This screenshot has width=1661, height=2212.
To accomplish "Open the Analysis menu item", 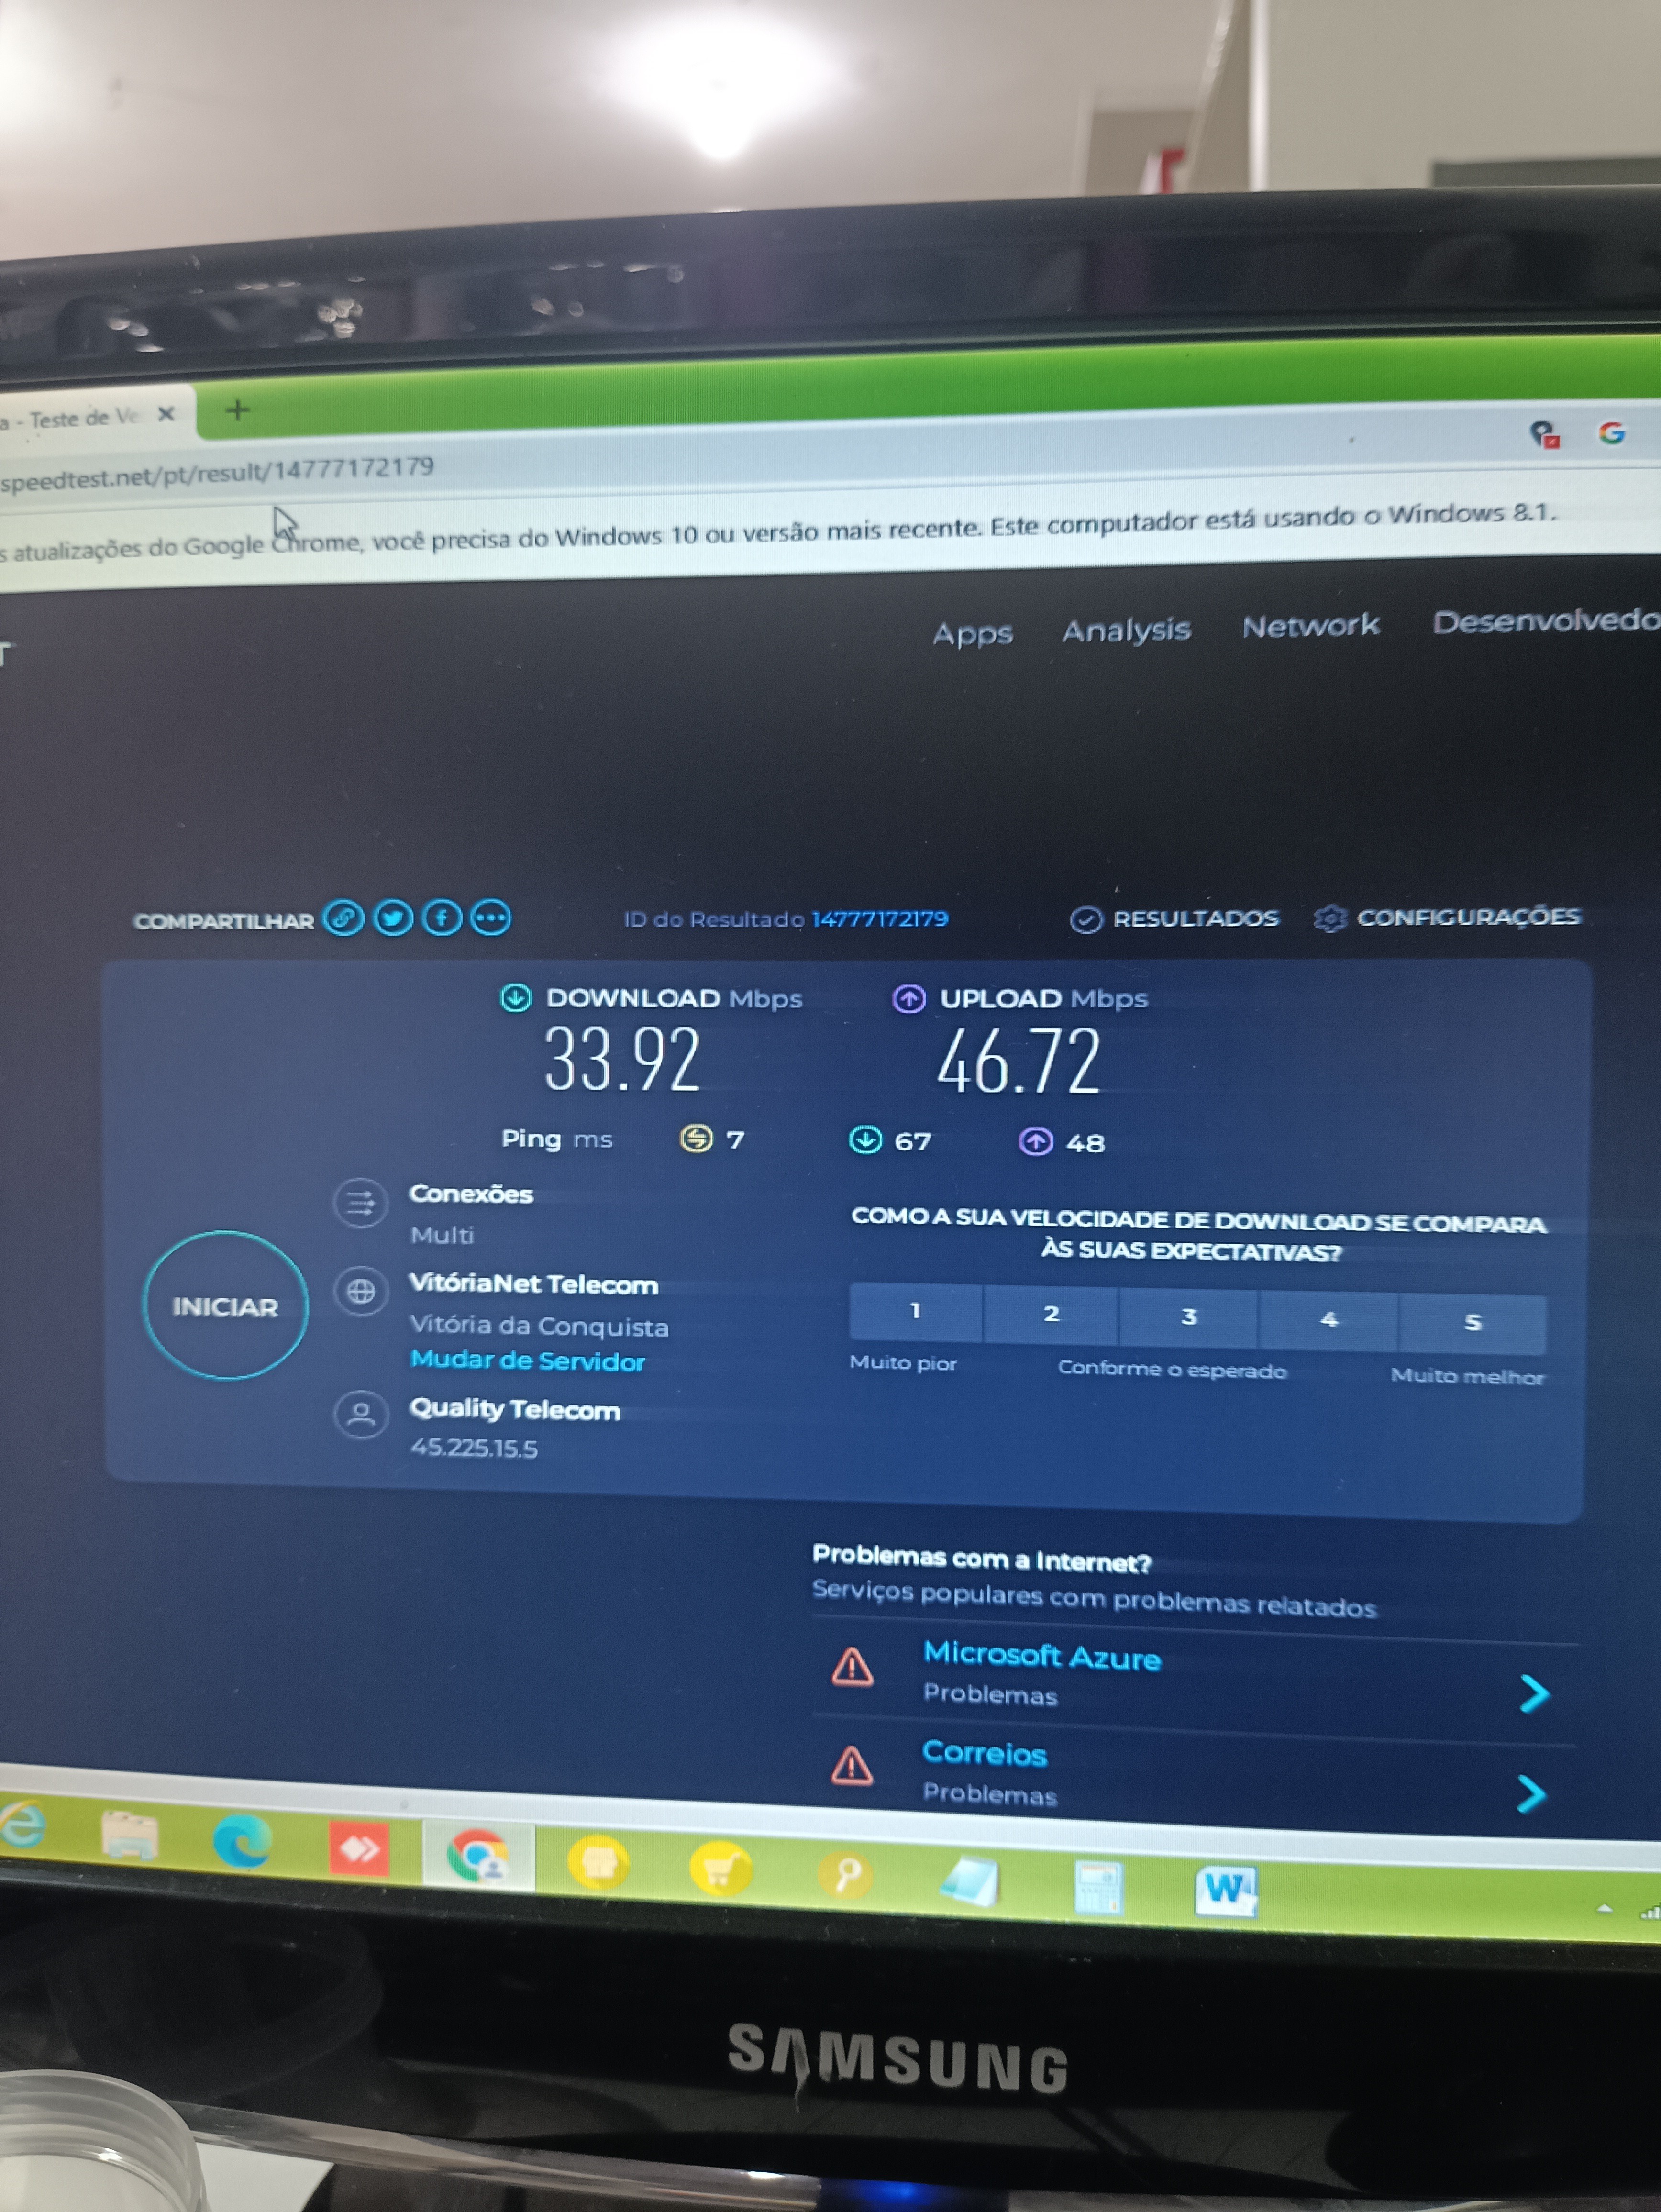I will [x=1126, y=630].
